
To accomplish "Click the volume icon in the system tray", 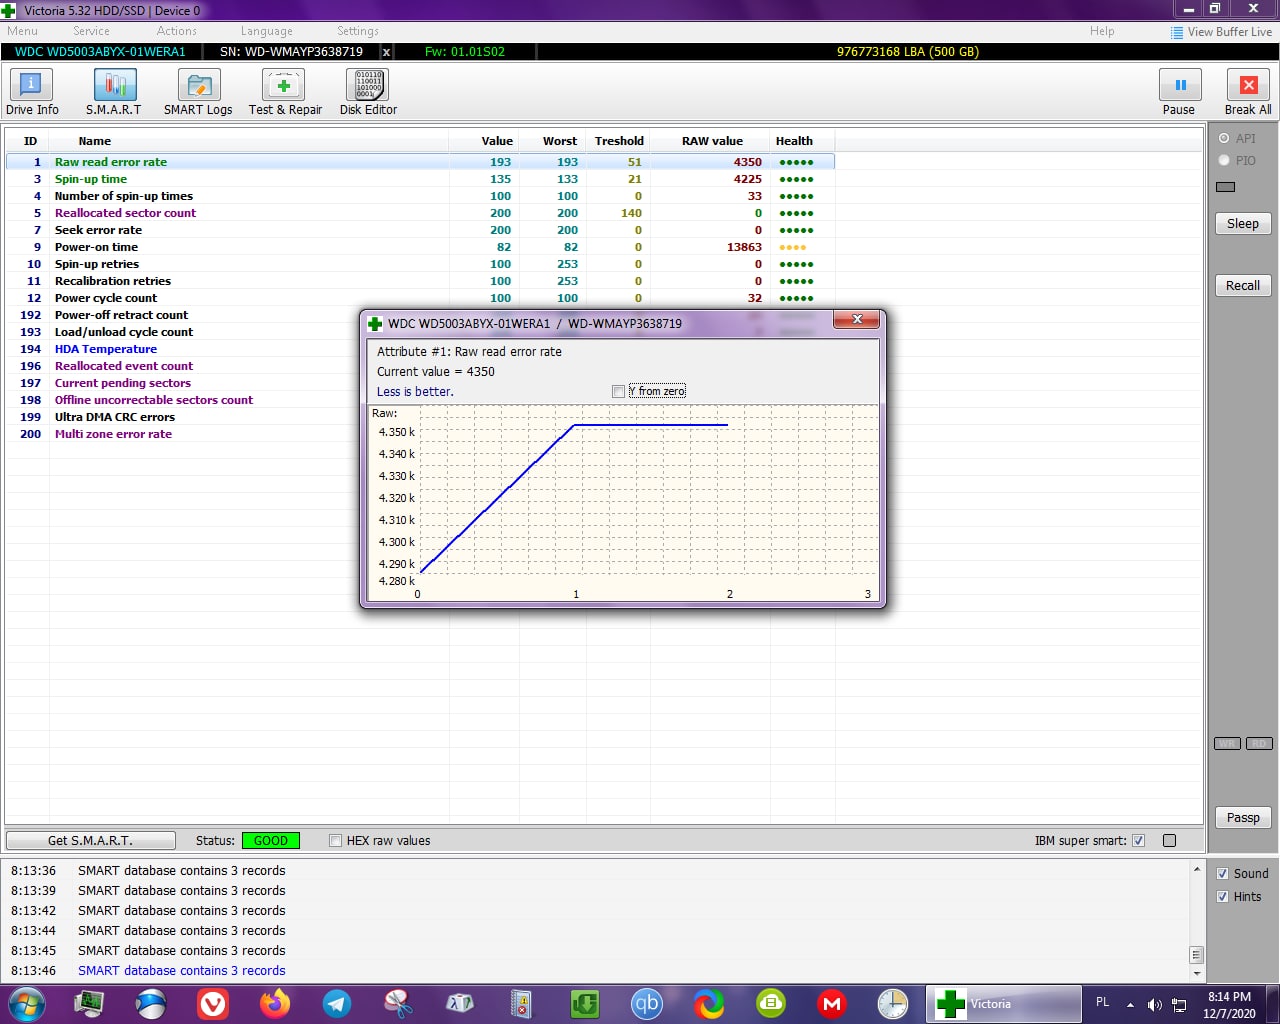I will click(1154, 1004).
